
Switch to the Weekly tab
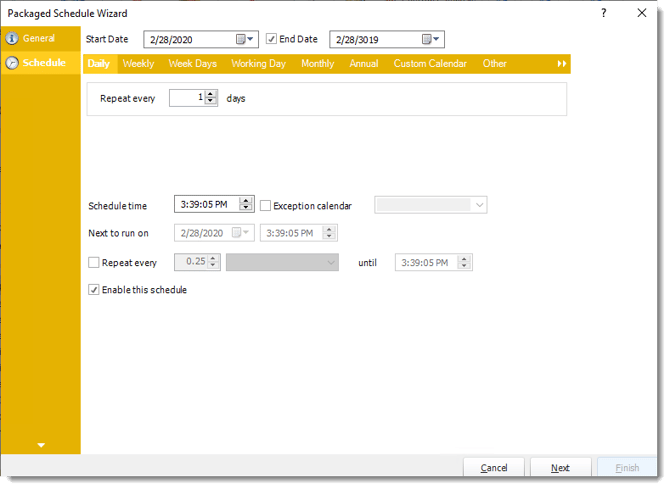(138, 64)
